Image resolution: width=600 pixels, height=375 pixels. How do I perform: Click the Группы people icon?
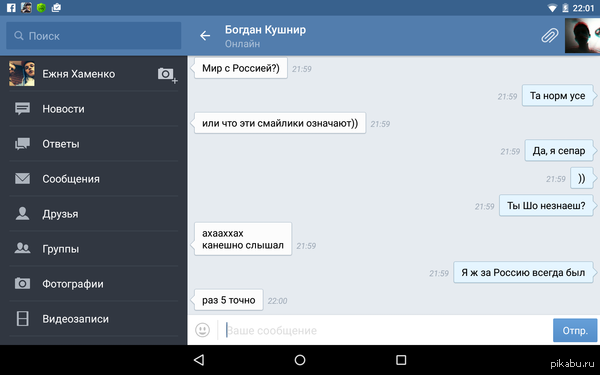pos(23,248)
